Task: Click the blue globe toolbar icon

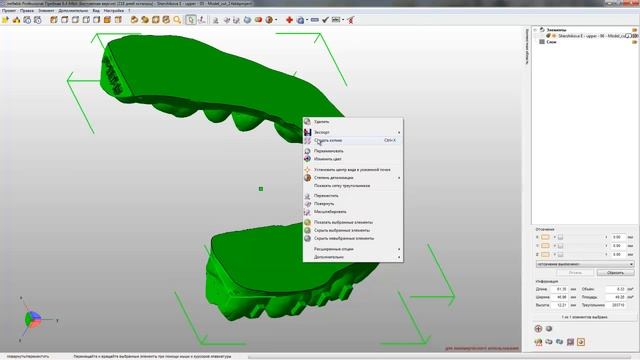Action: click(247, 20)
